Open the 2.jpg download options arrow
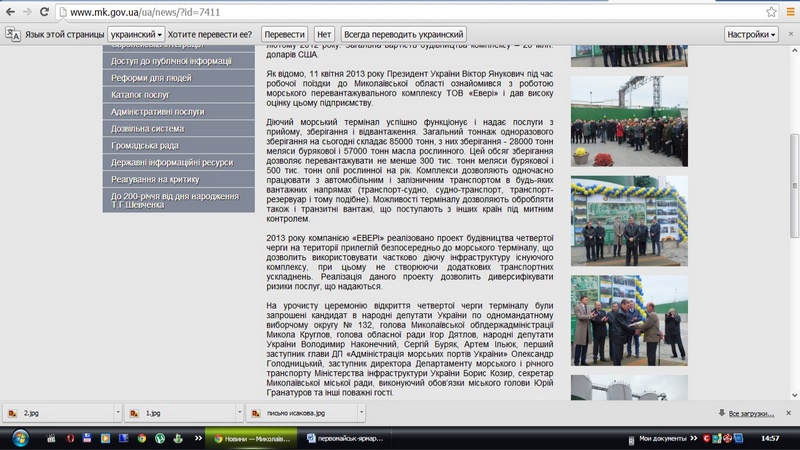Screen dimensions: 800x450 point(116,412)
